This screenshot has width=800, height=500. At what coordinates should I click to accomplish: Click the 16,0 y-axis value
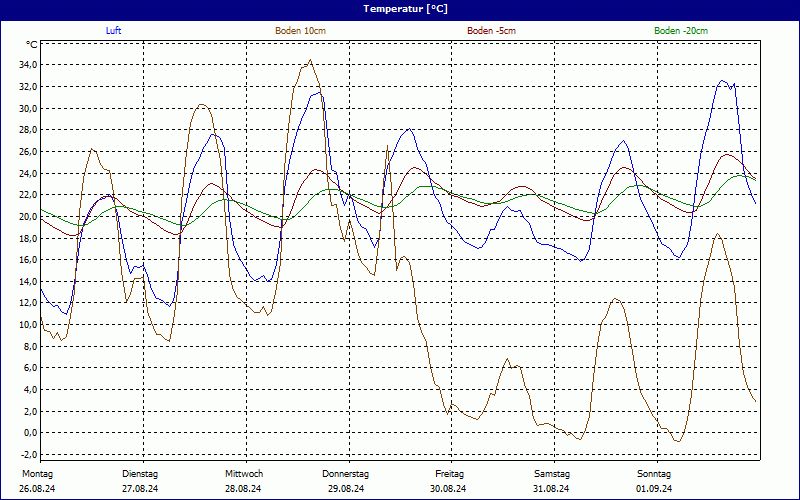(29, 260)
